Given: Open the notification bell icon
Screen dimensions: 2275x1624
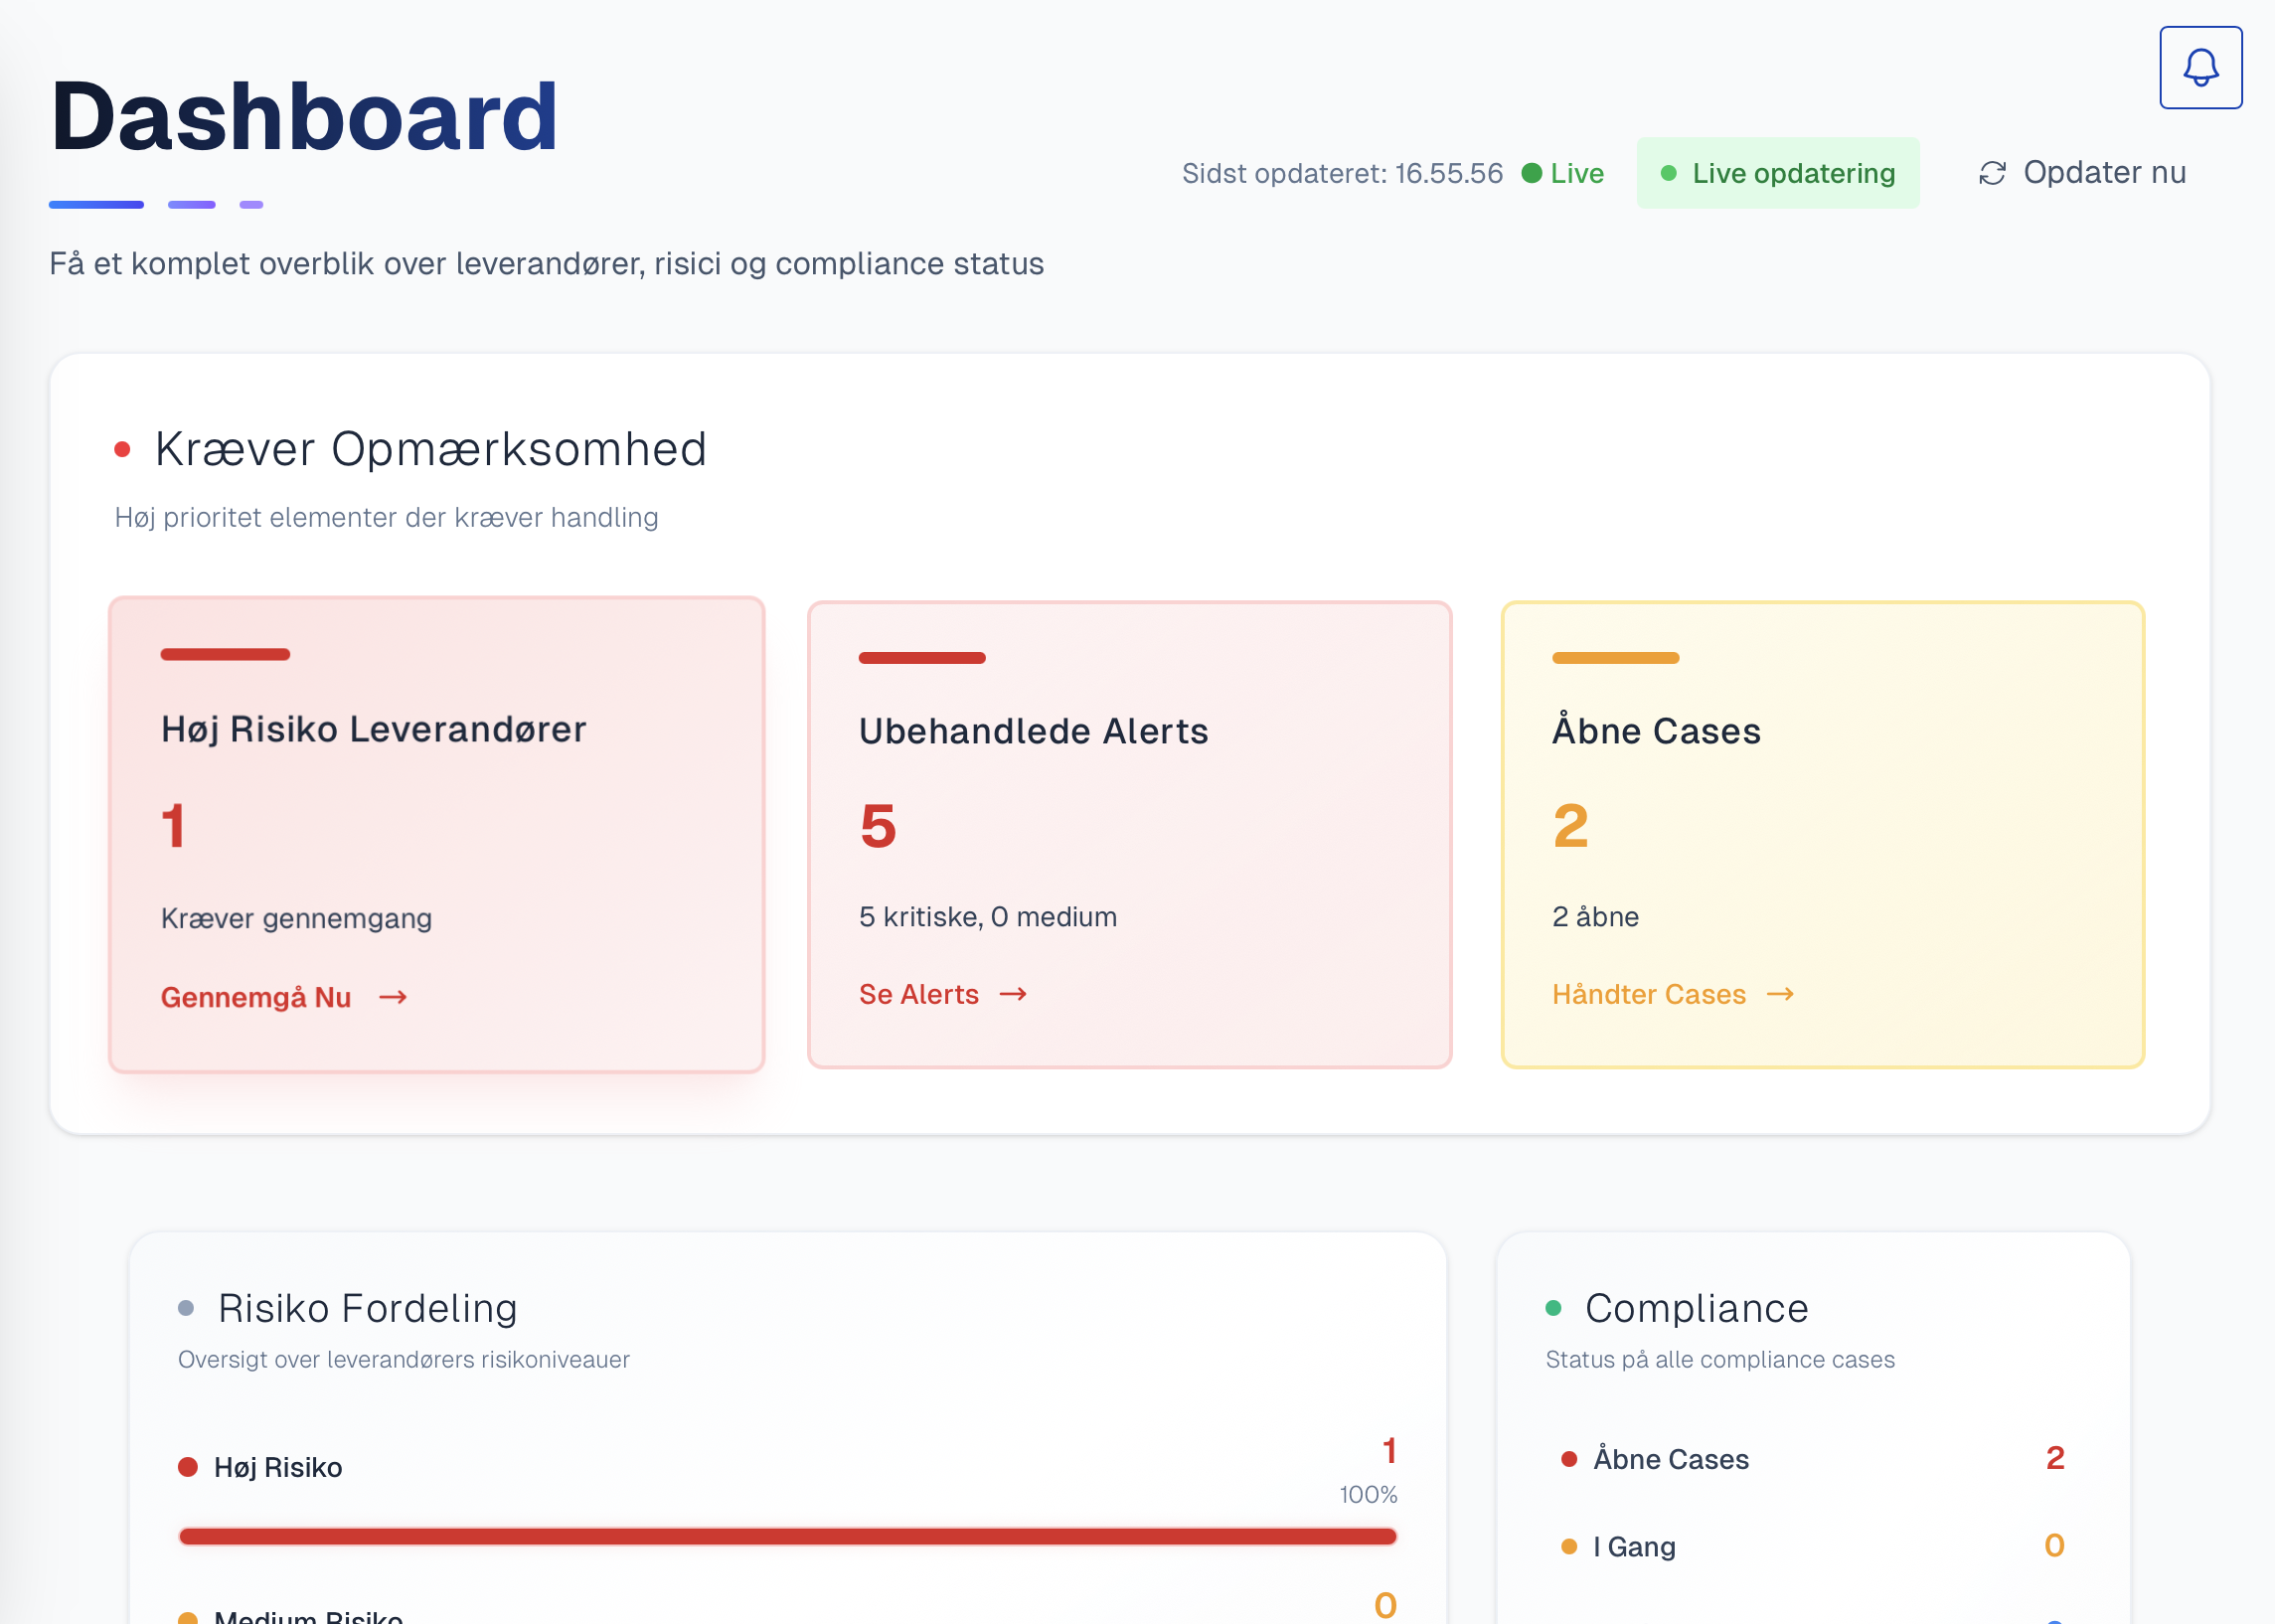Looking at the screenshot, I should 2200,67.
